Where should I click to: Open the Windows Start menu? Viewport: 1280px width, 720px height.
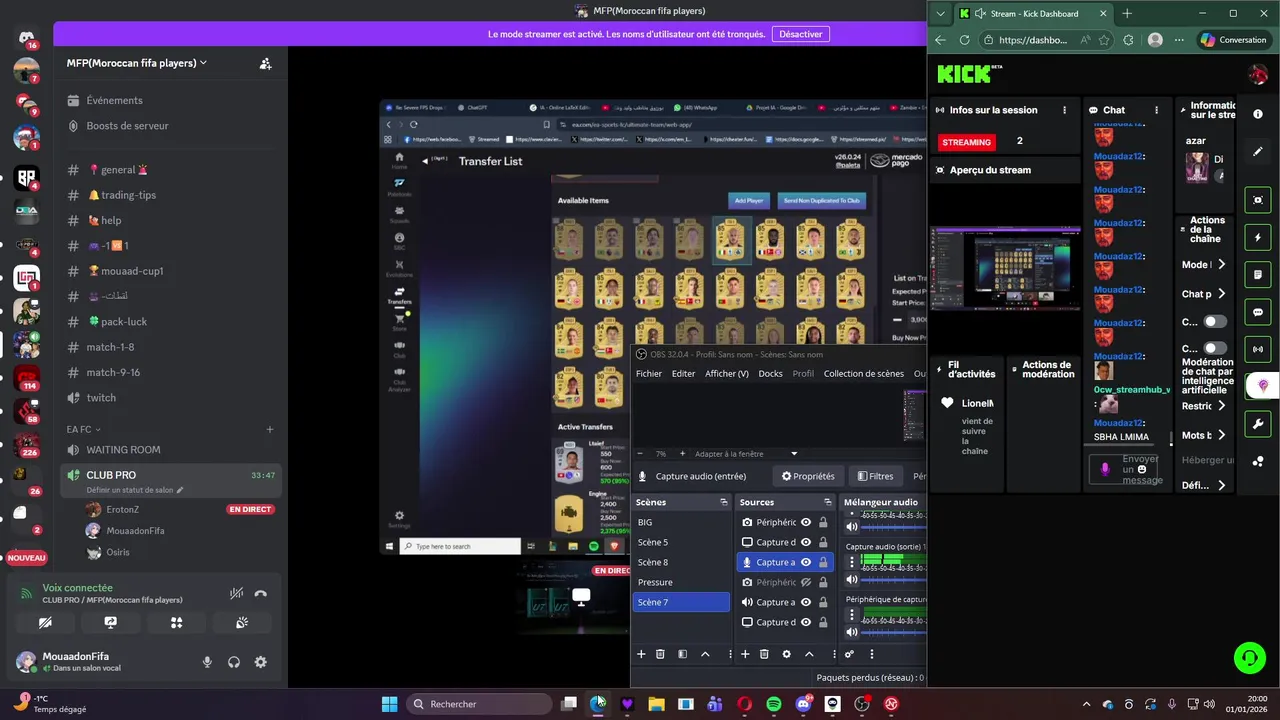click(389, 704)
